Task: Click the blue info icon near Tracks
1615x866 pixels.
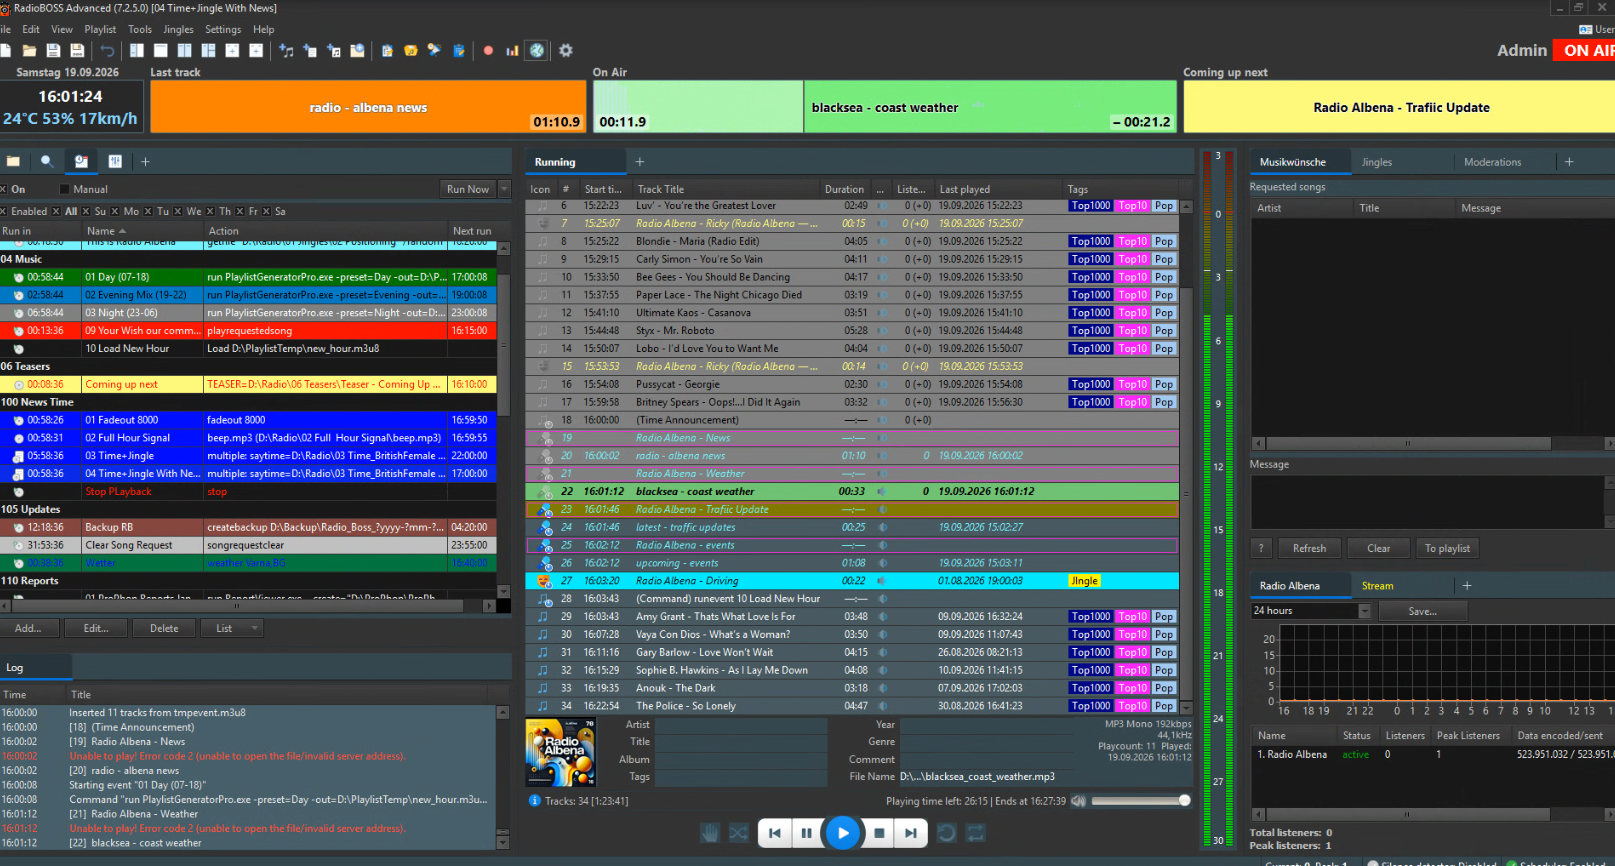Action: [535, 801]
